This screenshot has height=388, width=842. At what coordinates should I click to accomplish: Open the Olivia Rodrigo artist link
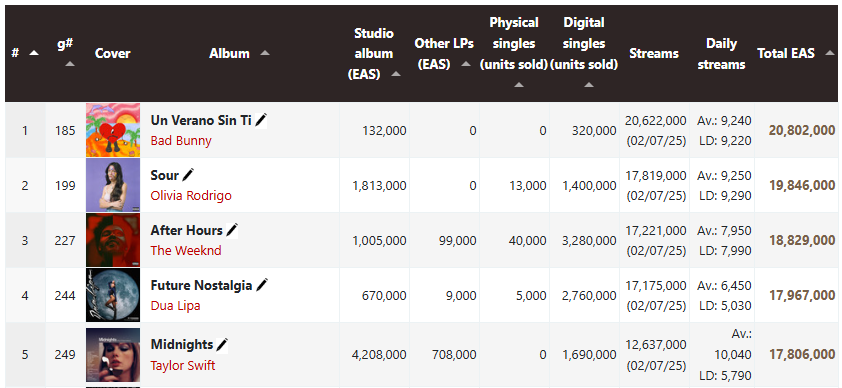click(x=191, y=195)
